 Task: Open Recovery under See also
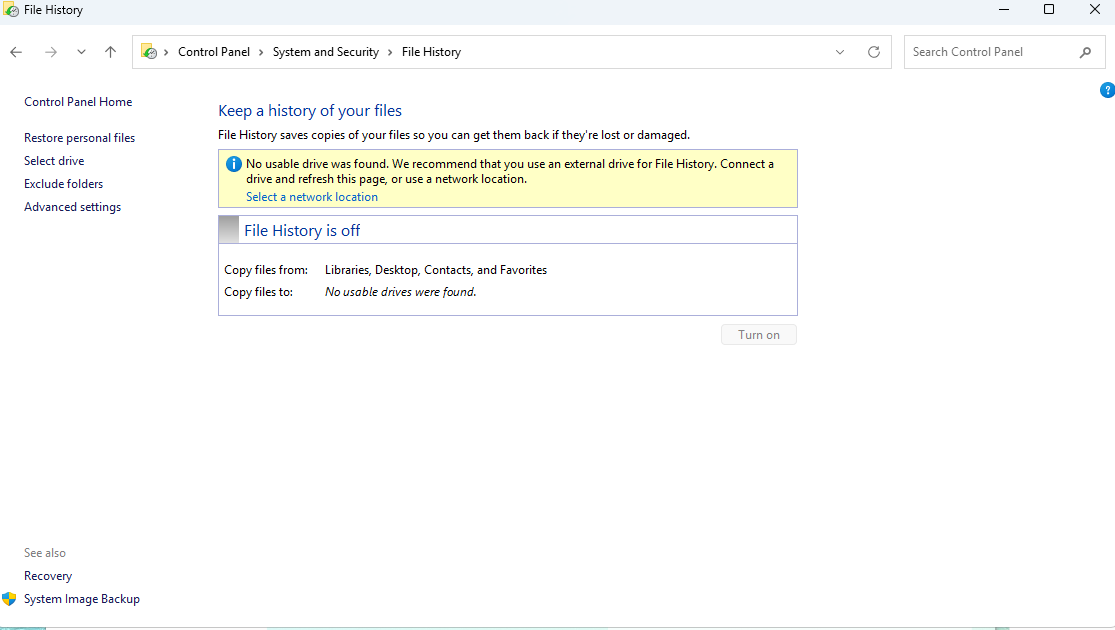(x=47, y=575)
